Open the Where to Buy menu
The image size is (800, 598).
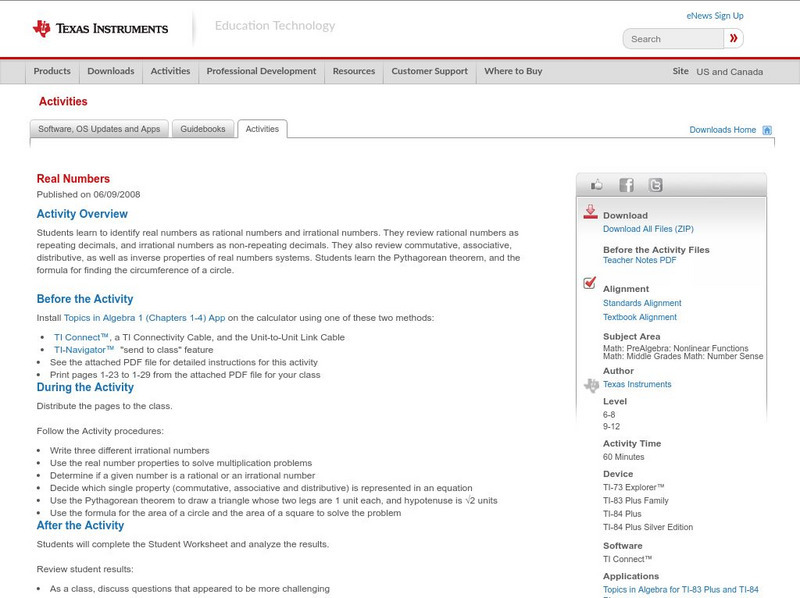513,71
